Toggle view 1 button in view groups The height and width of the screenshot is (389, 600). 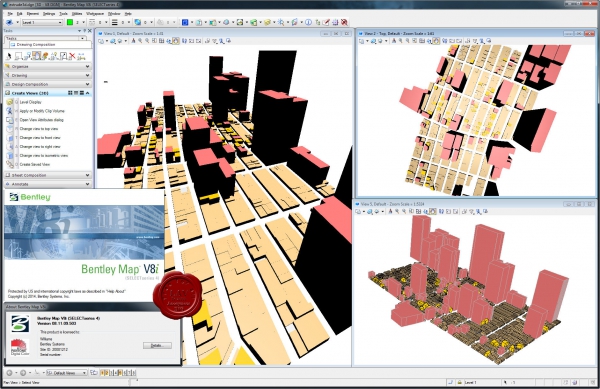(102, 373)
